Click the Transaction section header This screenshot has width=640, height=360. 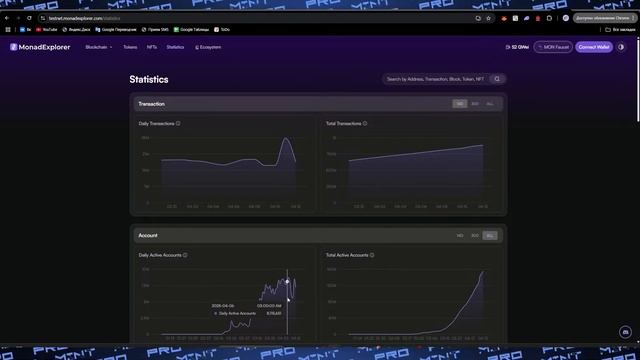click(318, 104)
